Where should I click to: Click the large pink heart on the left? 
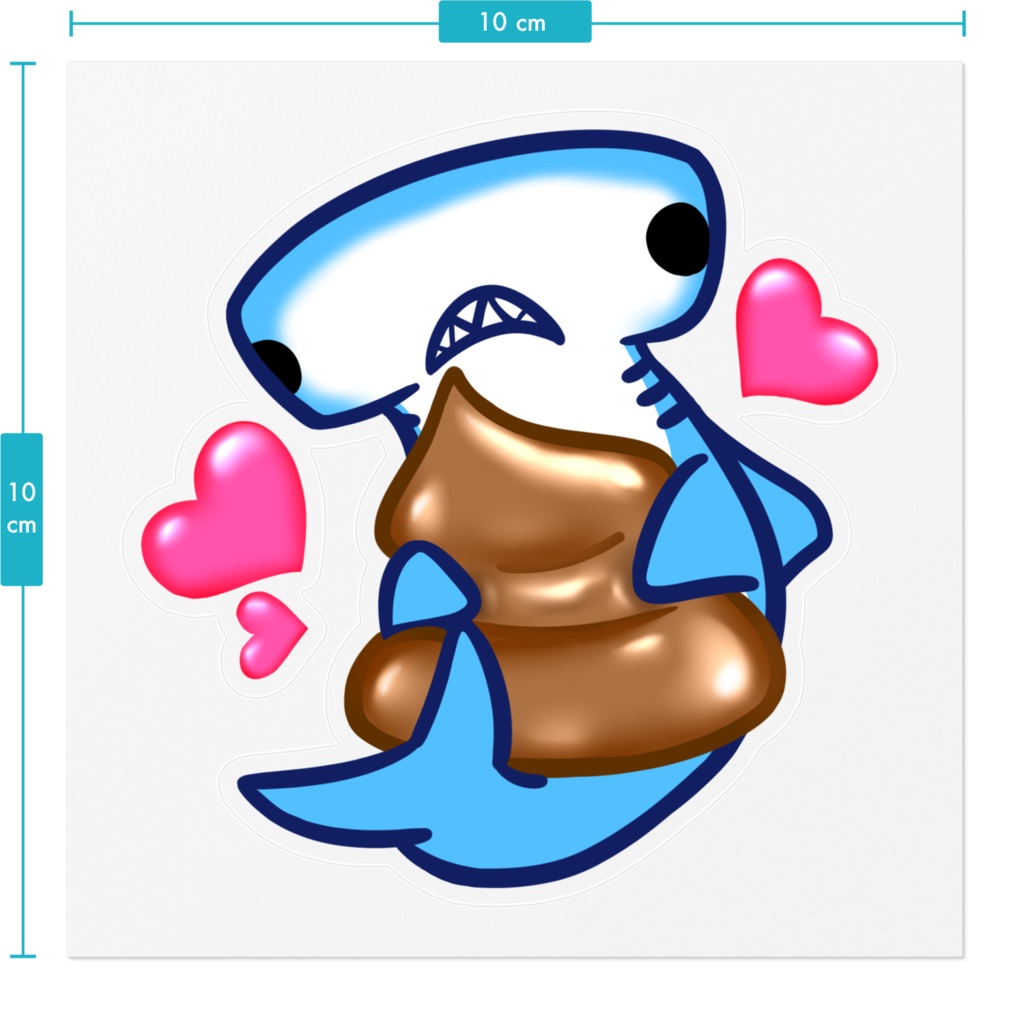coord(224,509)
